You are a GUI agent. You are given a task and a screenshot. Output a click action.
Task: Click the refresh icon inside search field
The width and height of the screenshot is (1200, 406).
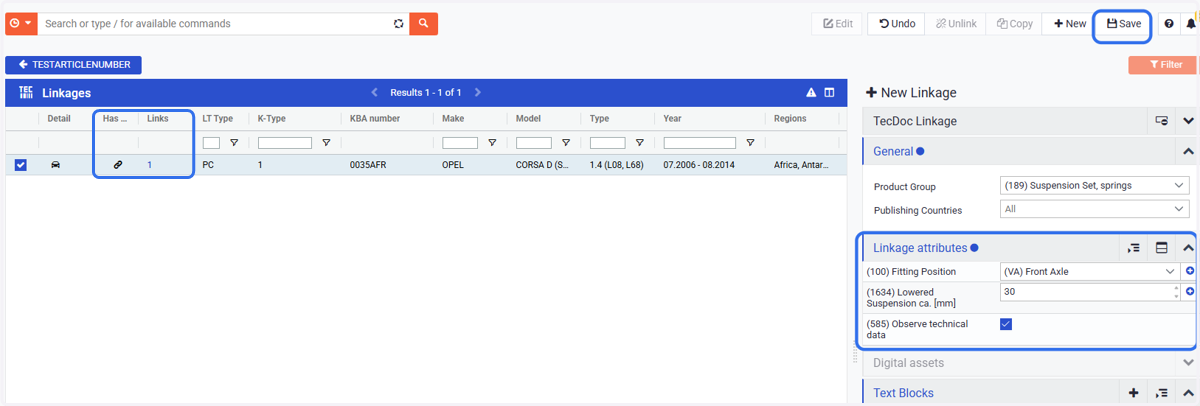(x=399, y=23)
